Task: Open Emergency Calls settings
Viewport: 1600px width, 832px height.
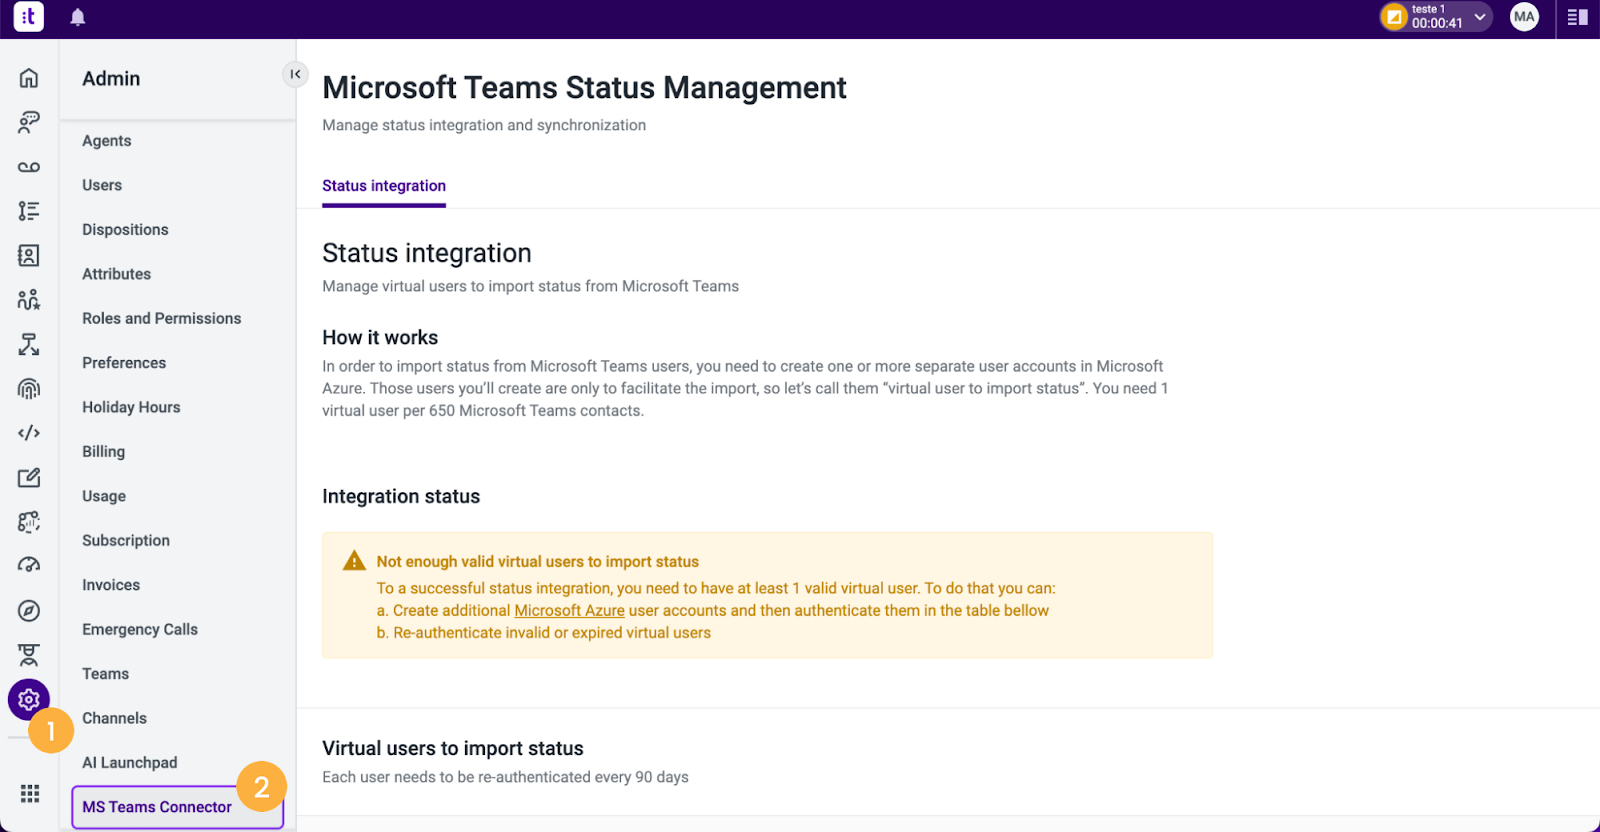Action: click(140, 629)
